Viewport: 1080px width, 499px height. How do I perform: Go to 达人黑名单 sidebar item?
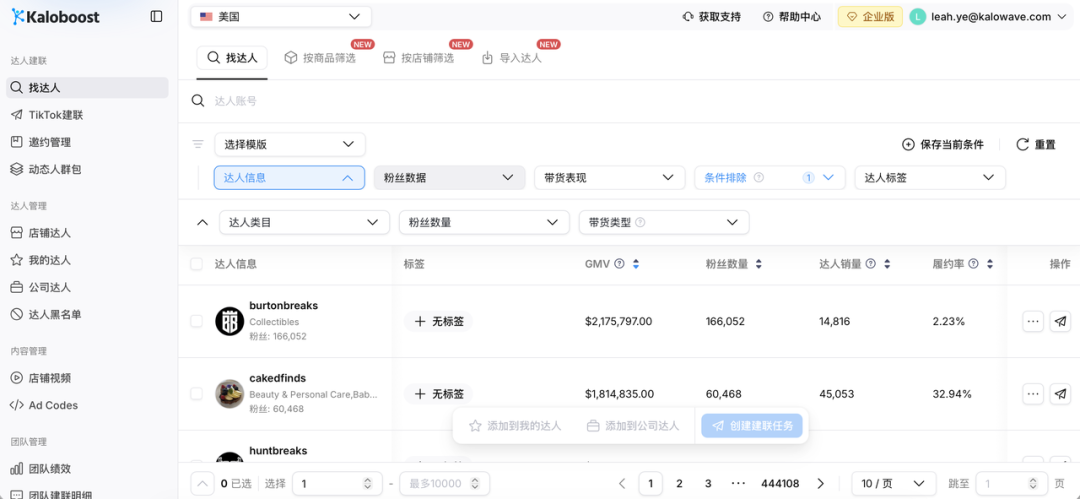(87, 314)
